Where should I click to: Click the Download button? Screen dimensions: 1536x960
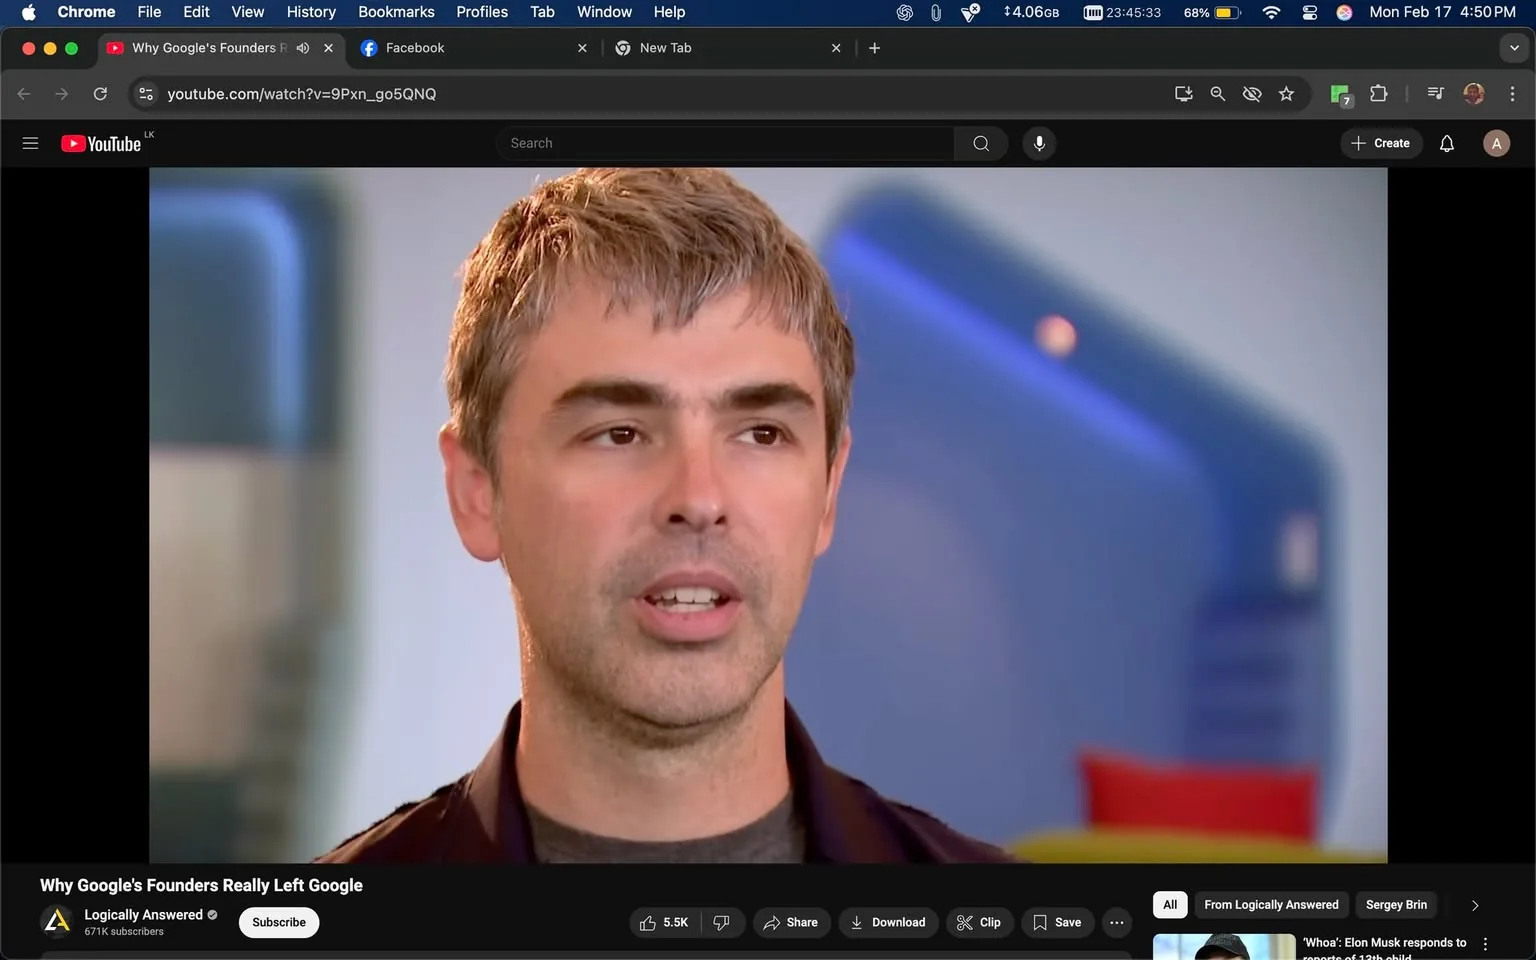point(888,922)
